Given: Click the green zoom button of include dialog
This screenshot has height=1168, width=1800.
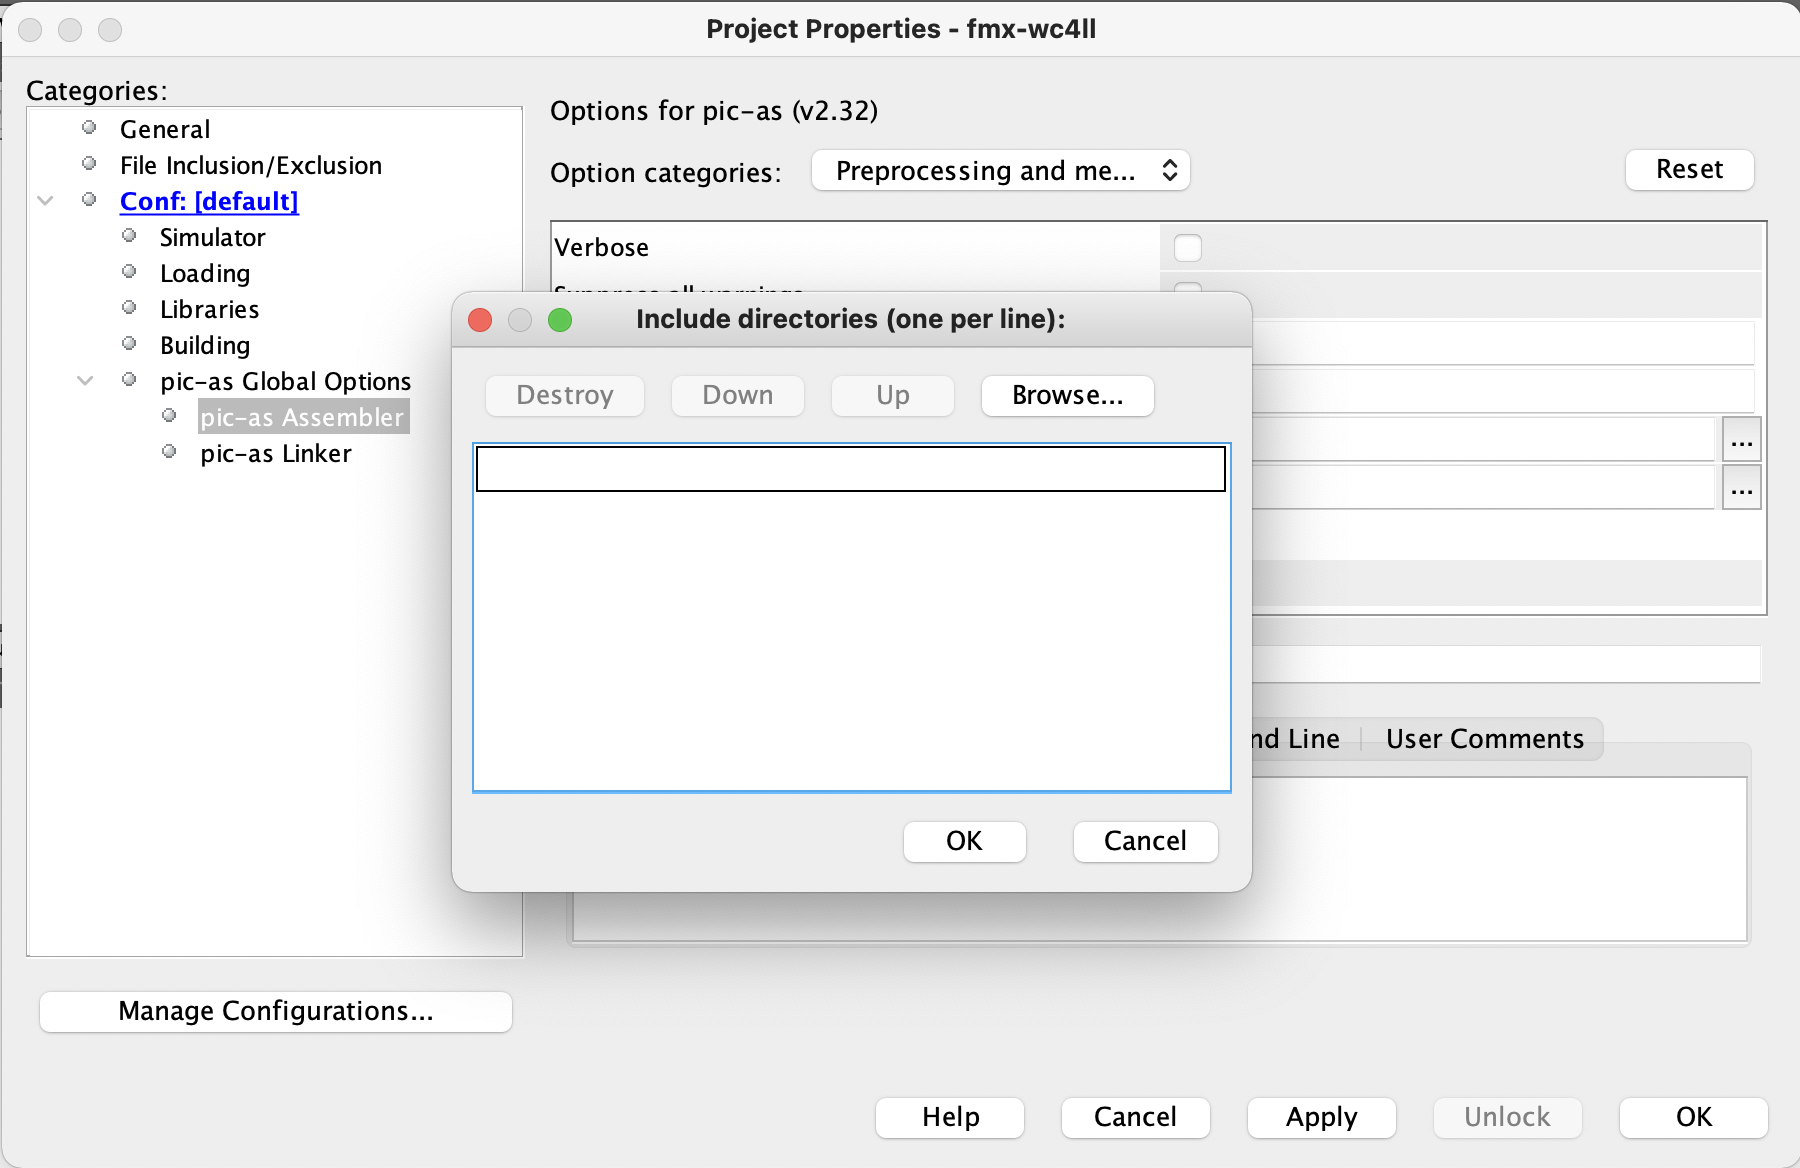Looking at the screenshot, I should [x=560, y=320].
